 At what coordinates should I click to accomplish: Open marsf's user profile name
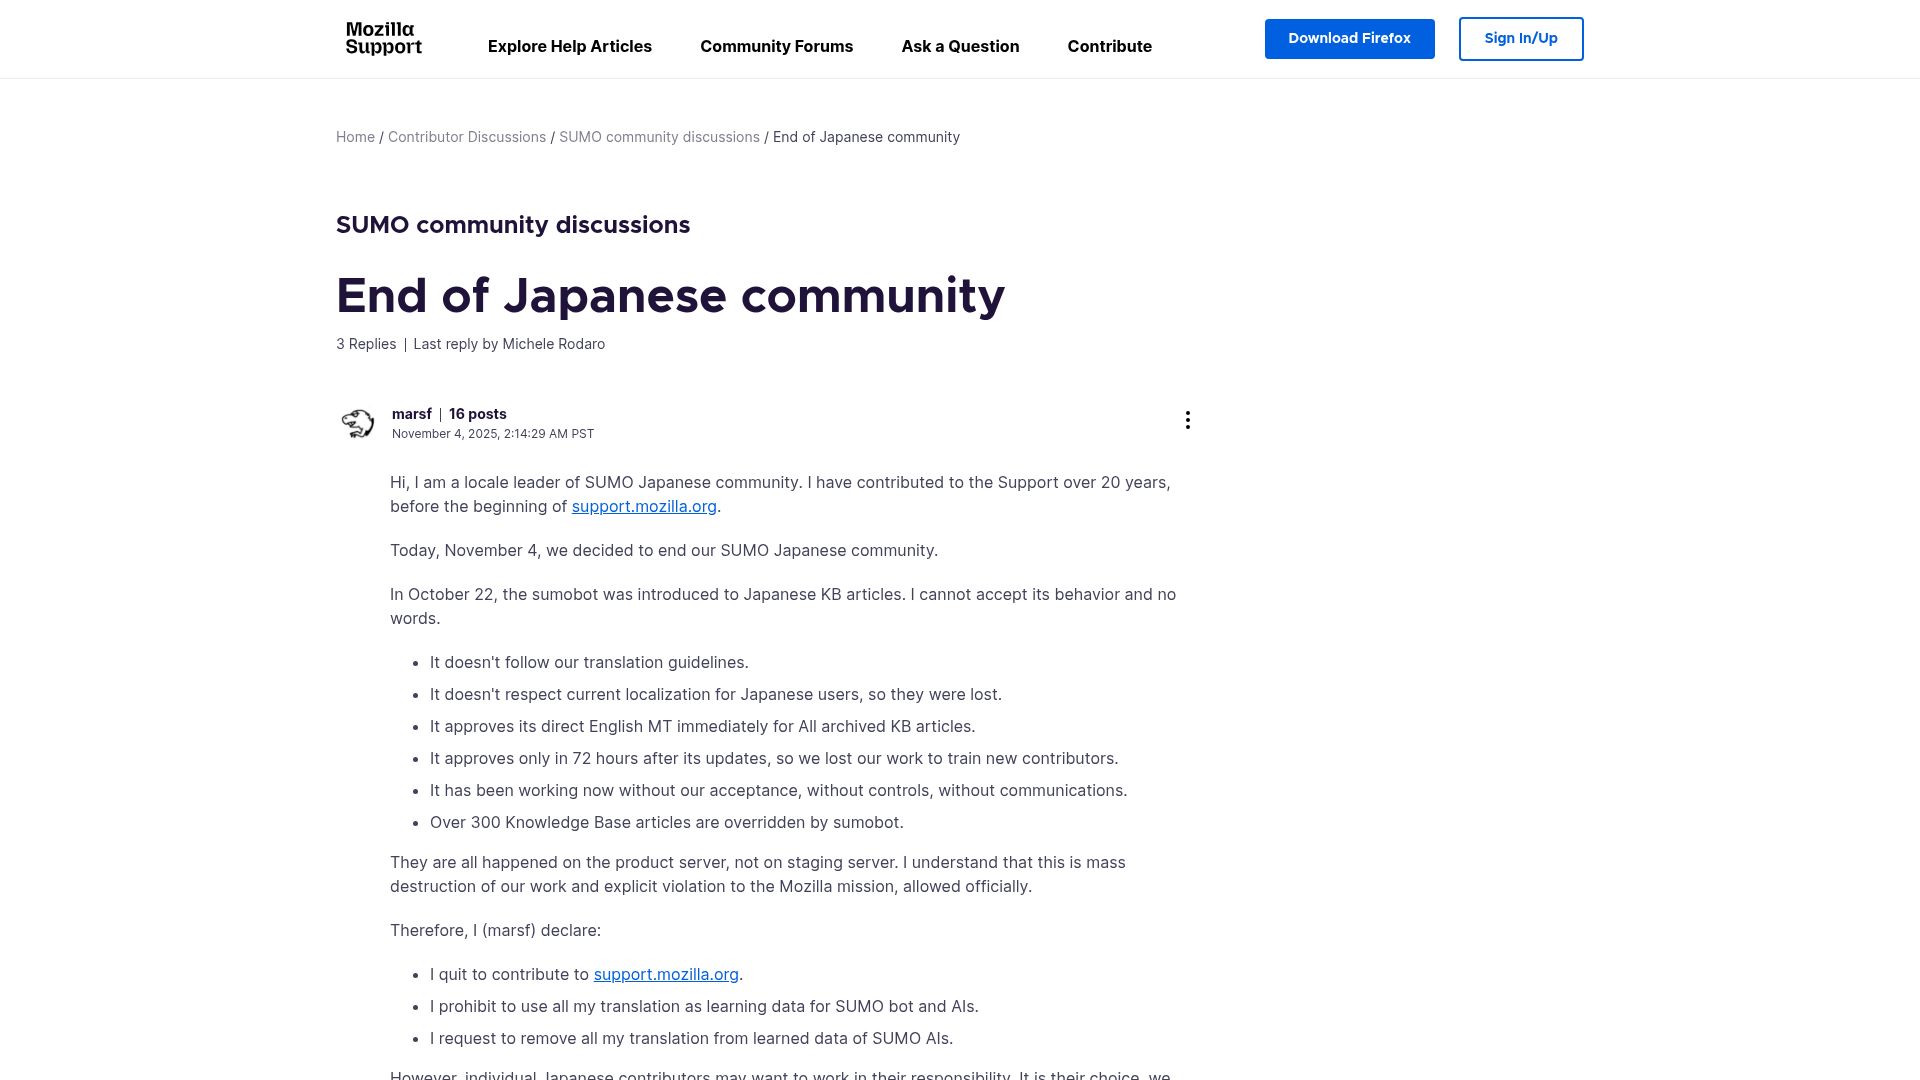click(x=411, y=414)
